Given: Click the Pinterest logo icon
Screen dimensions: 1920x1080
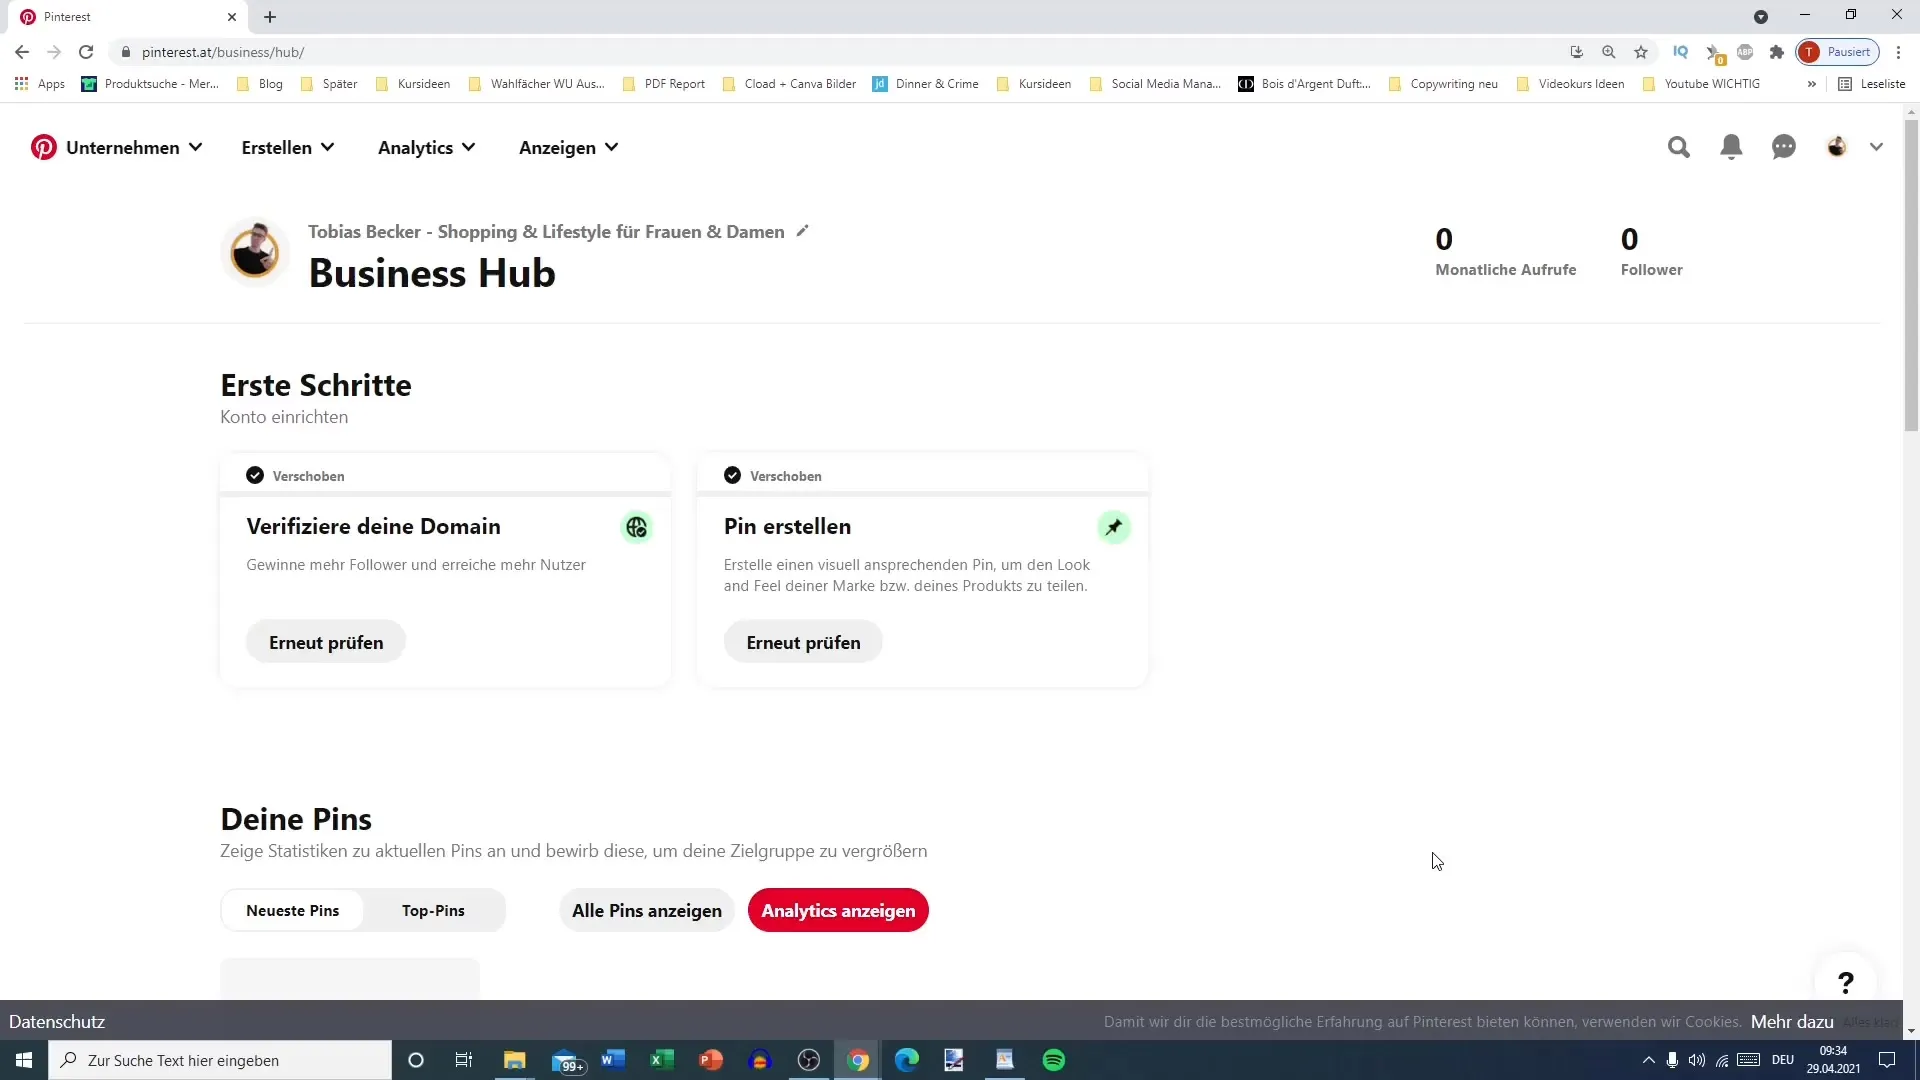Looking at the screenshot, I should click(44, 148).
